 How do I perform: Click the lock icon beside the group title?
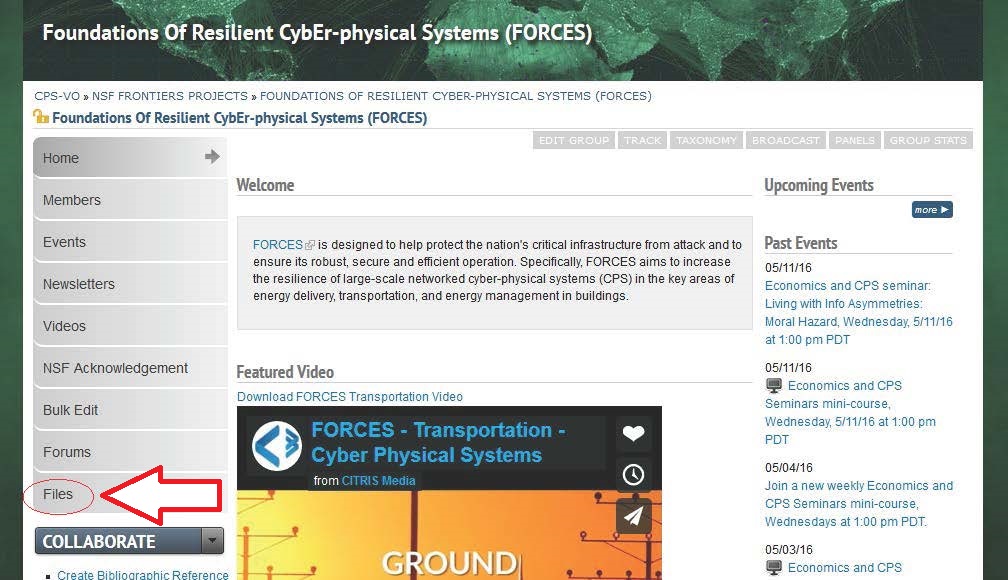coord(41,117)
